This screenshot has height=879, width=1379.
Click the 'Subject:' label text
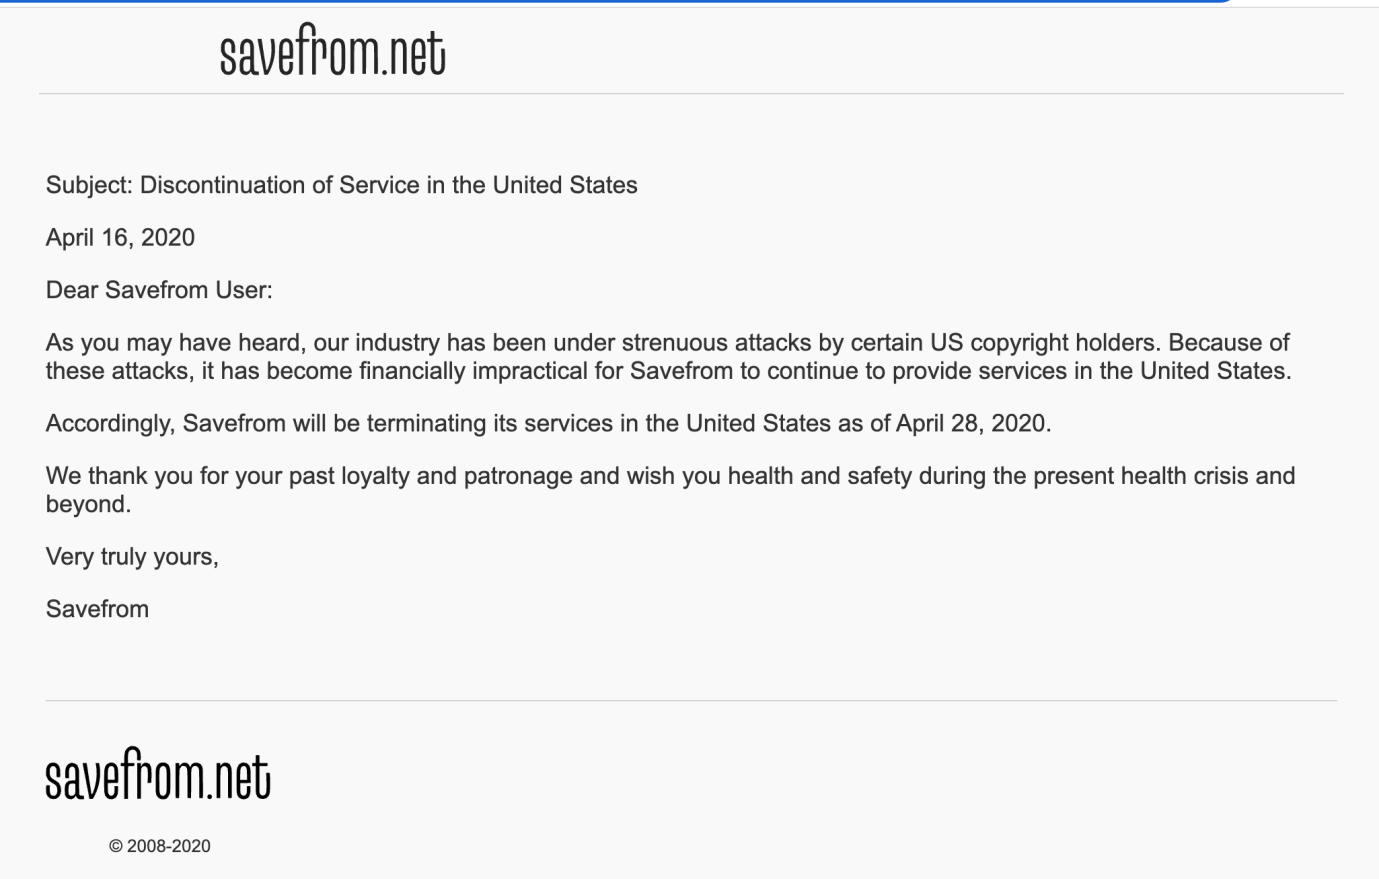(x=89, y=185)
